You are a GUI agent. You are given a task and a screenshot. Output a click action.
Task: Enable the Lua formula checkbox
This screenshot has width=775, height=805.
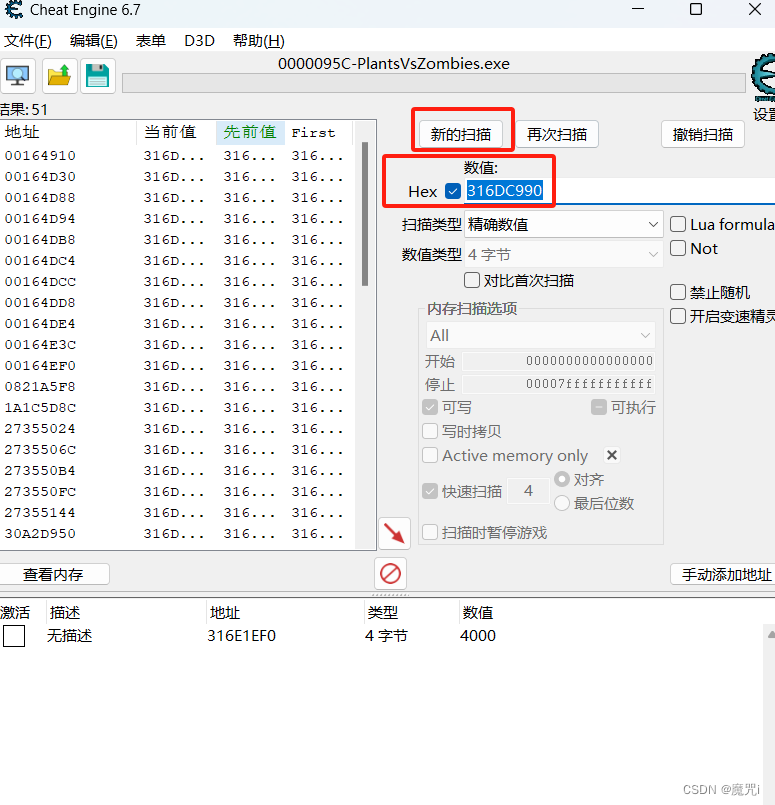678,224
